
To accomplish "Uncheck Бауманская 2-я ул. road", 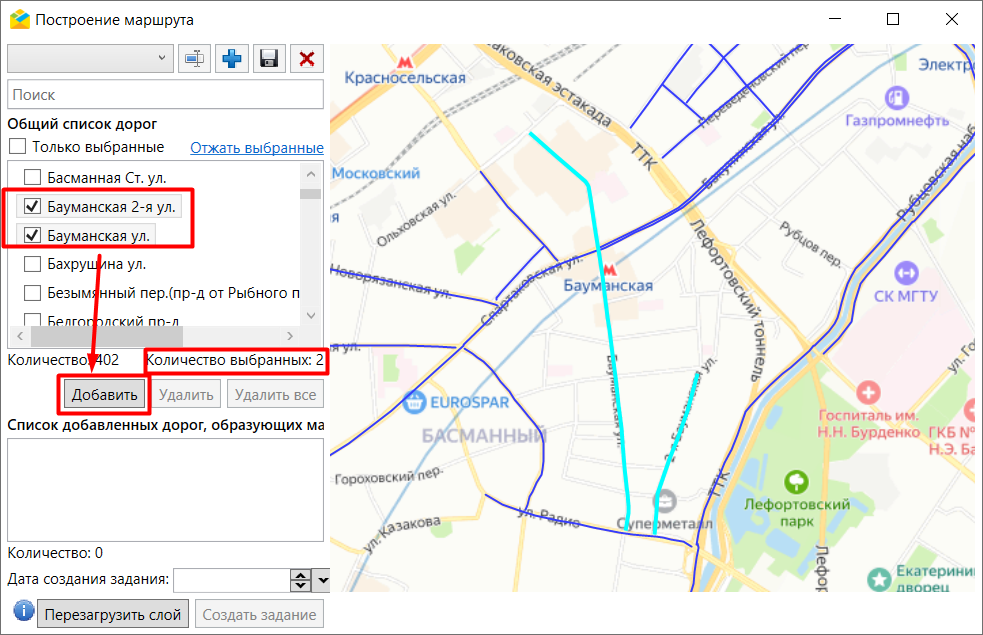I will [x=33, y=207].
